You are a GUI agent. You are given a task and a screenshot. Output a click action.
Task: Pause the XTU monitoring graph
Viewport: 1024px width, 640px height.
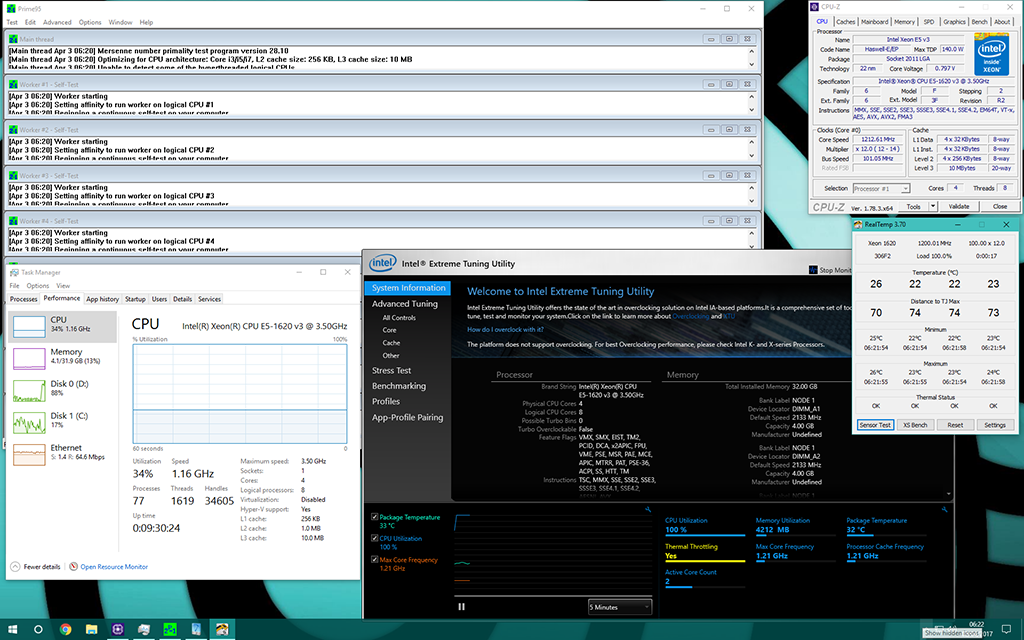tap(462, 607)
